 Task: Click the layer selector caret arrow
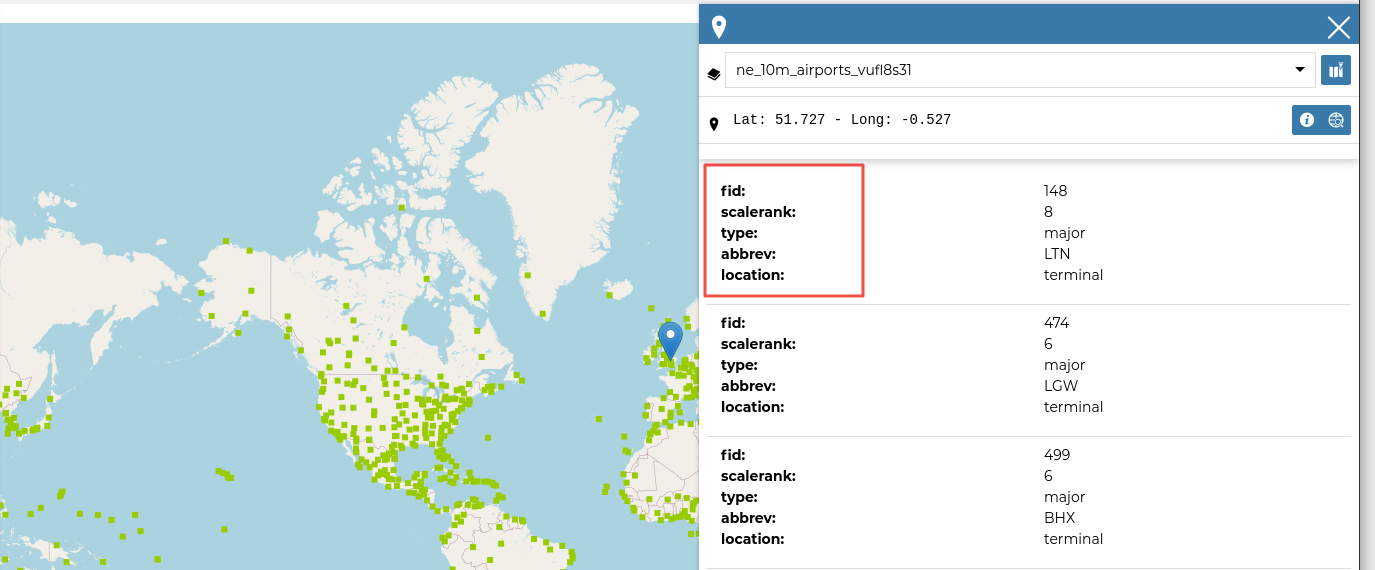coord(1299,70)
